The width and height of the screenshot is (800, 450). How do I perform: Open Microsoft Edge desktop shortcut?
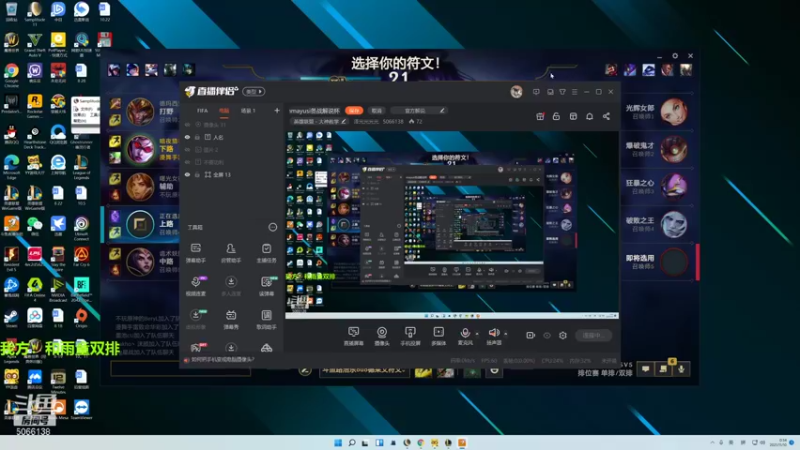[x=11, y=167]
